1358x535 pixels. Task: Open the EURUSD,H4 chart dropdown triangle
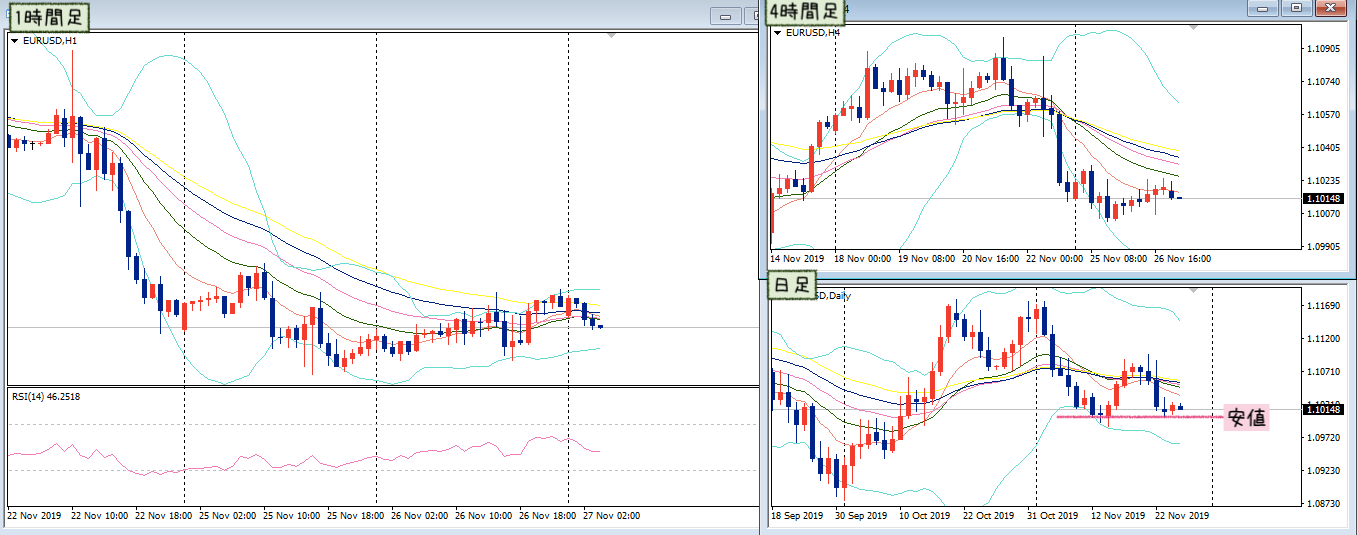(x=778, y=32)
